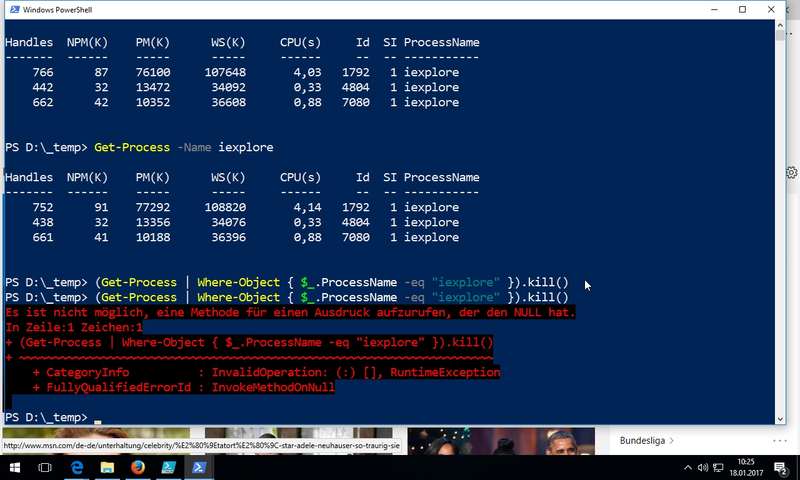
Task: Switch to Firefox in the taskbar
Action: (x=138, y=467)
